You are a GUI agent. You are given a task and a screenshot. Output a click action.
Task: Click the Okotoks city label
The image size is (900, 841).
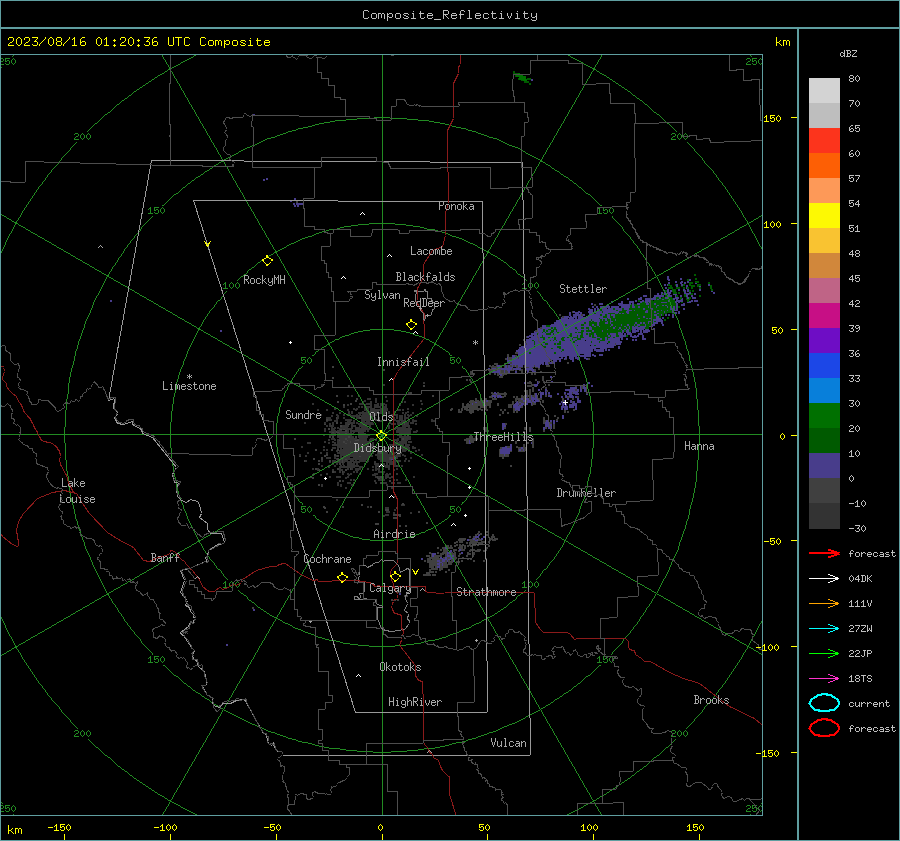[x=400, y=666]
